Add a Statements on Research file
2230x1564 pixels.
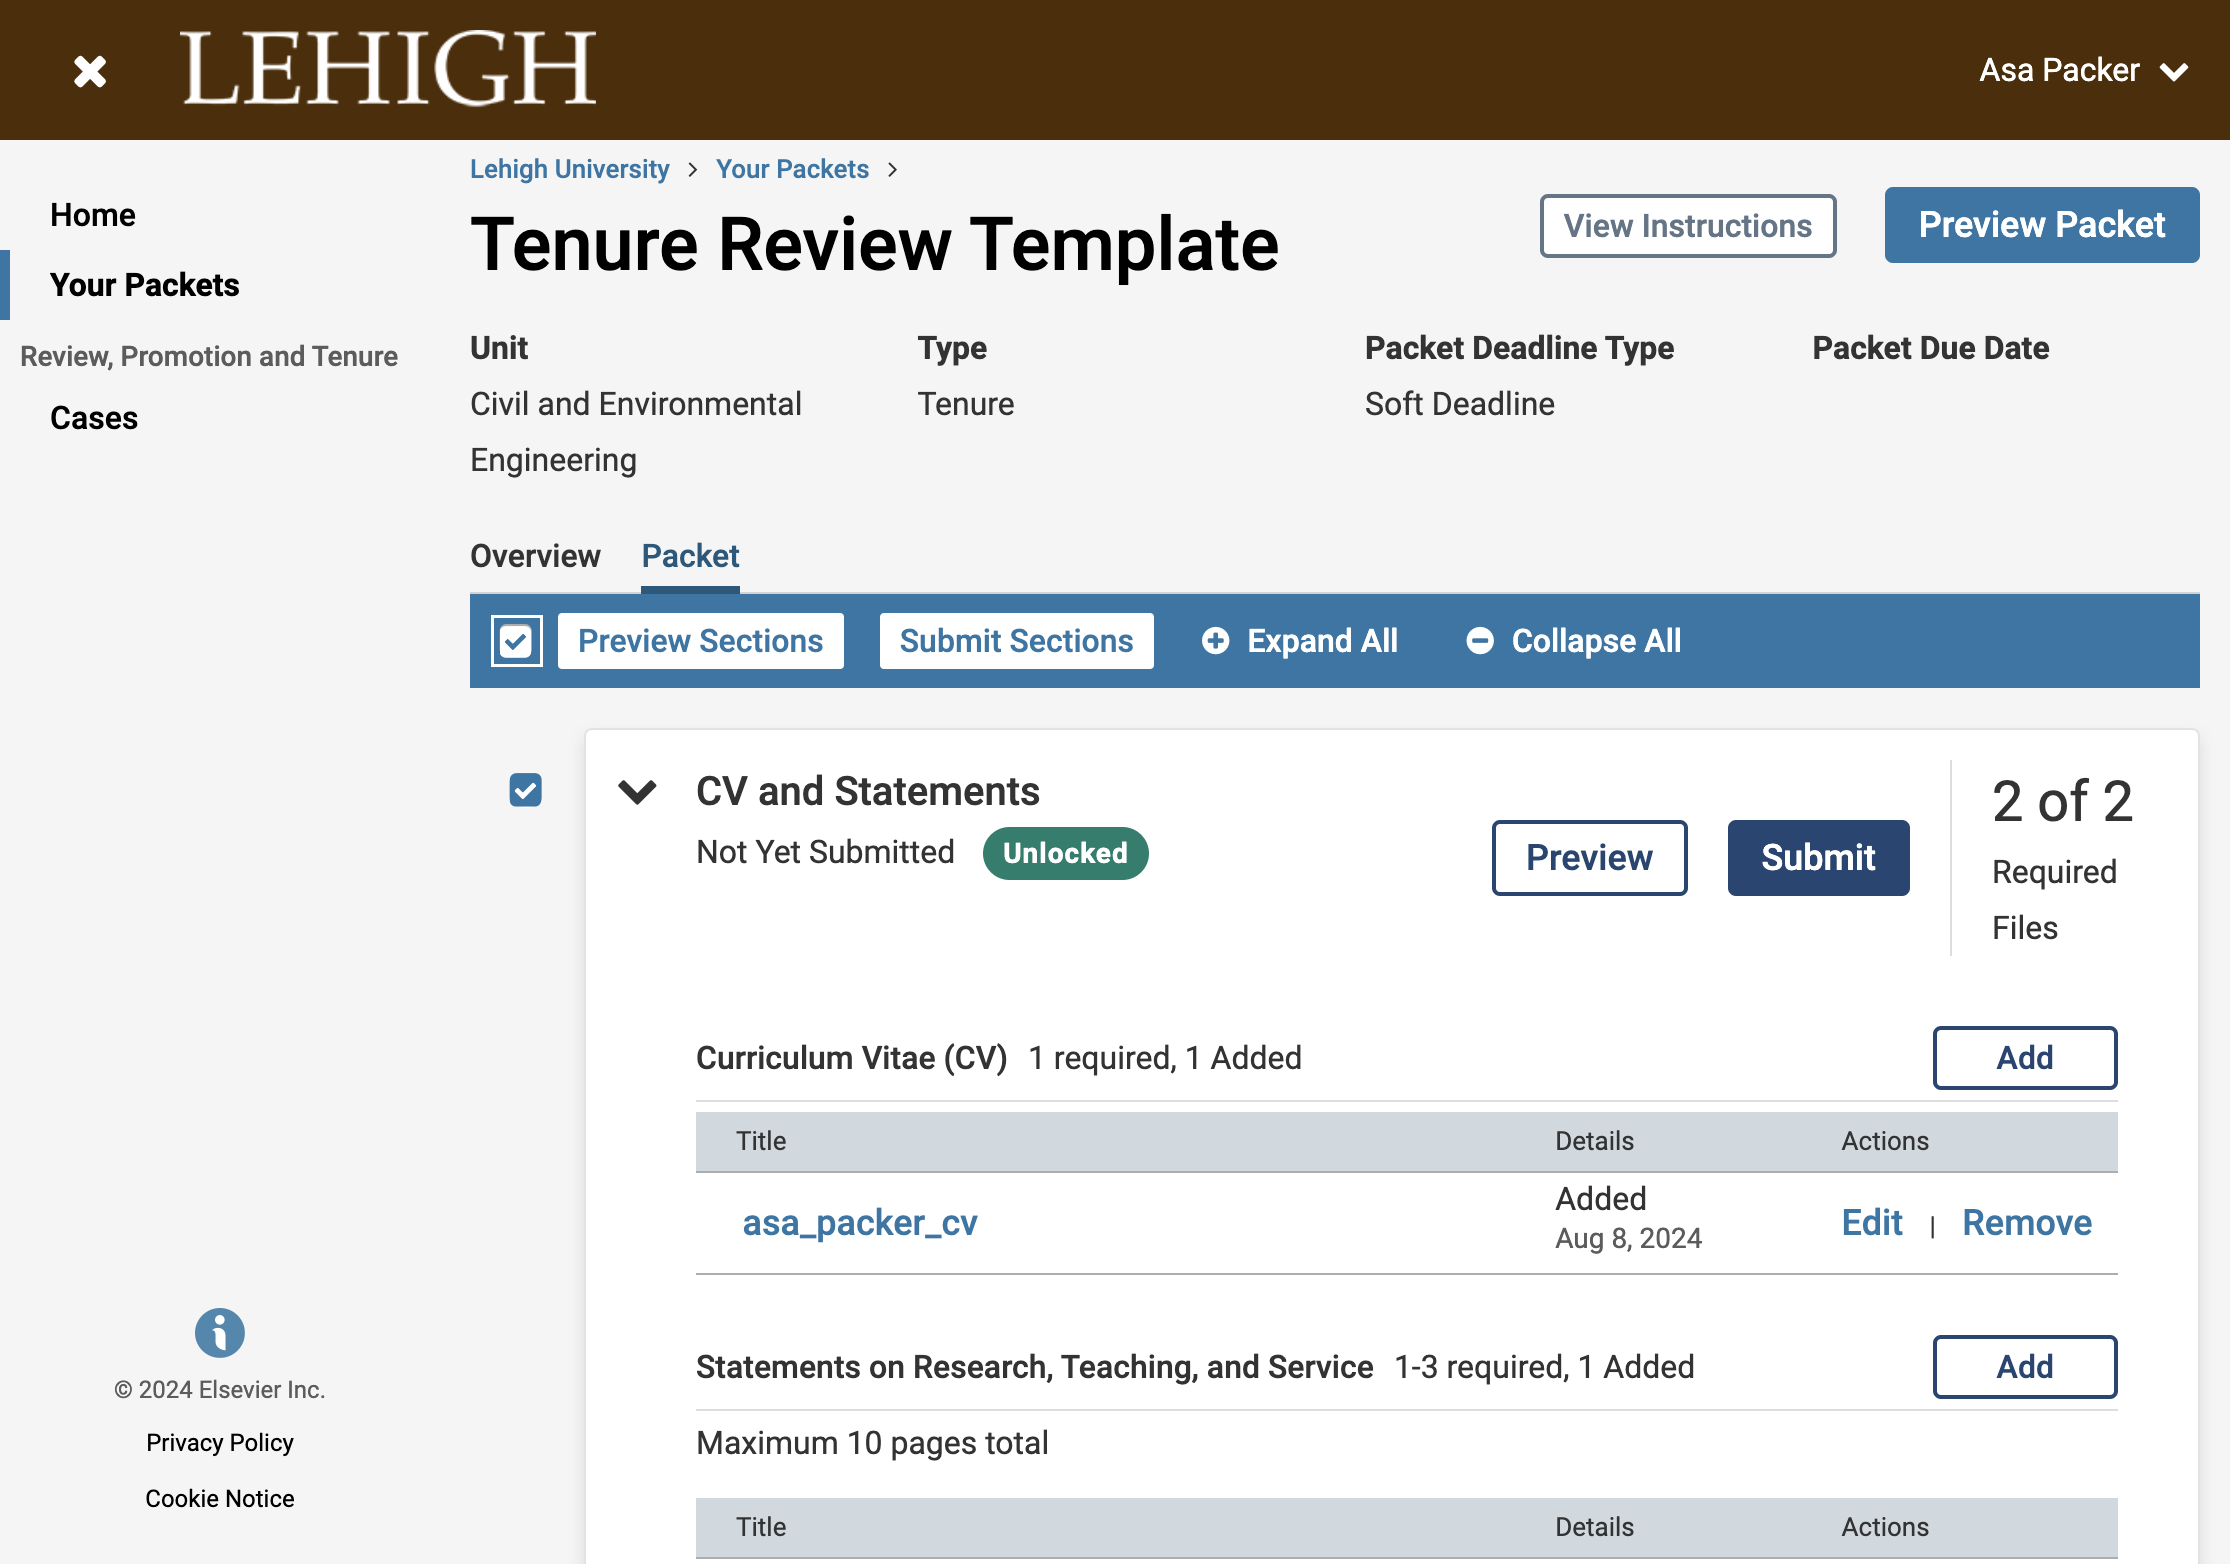(x=2025, y=1367)
